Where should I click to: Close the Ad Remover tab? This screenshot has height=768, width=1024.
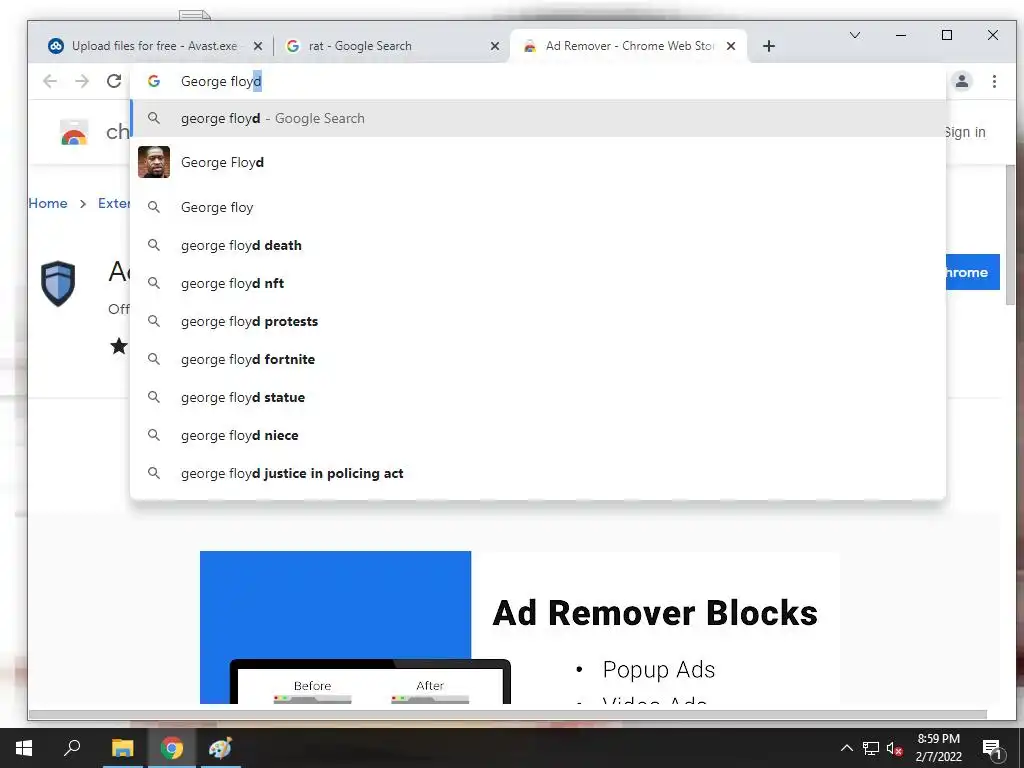click(x=731, y=46)
